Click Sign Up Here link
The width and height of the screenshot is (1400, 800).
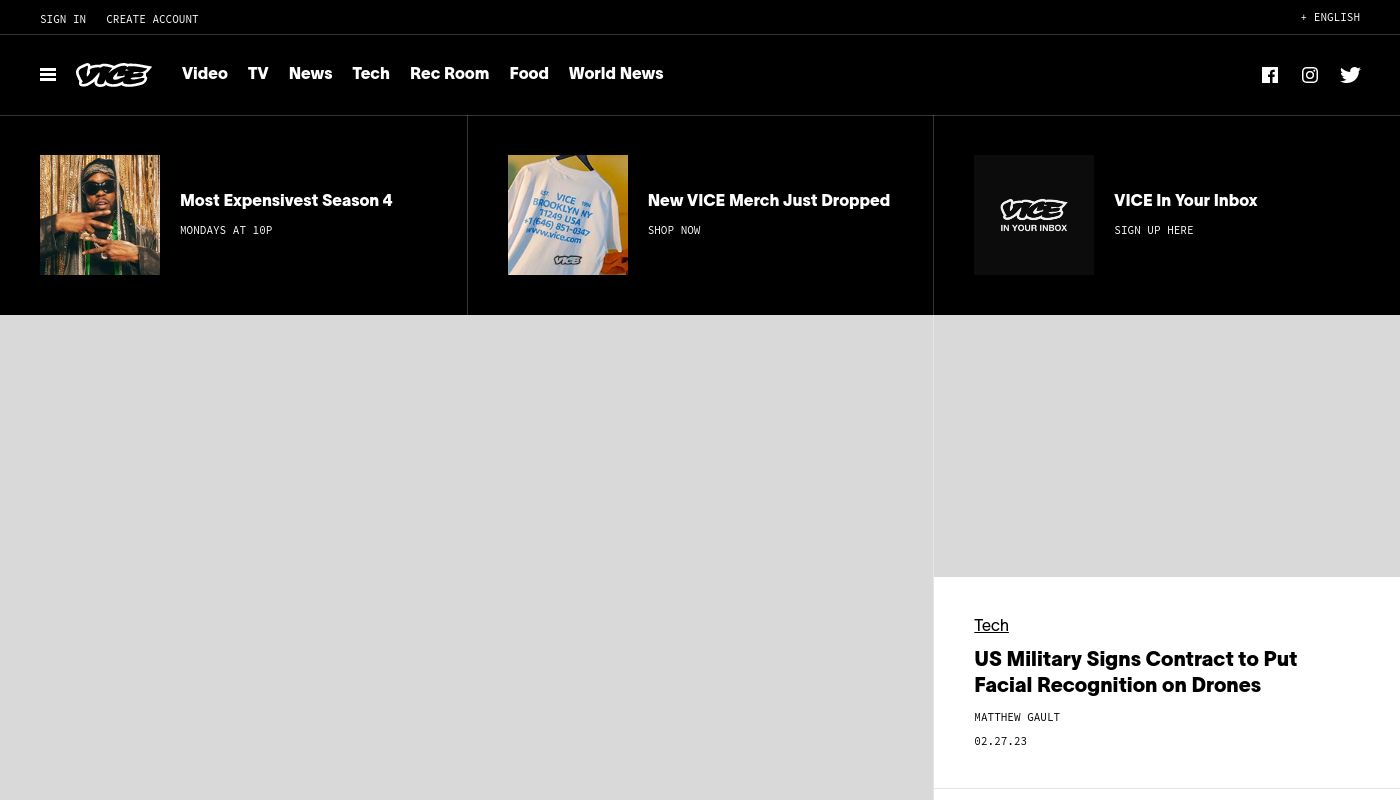tap(1153, 230)
